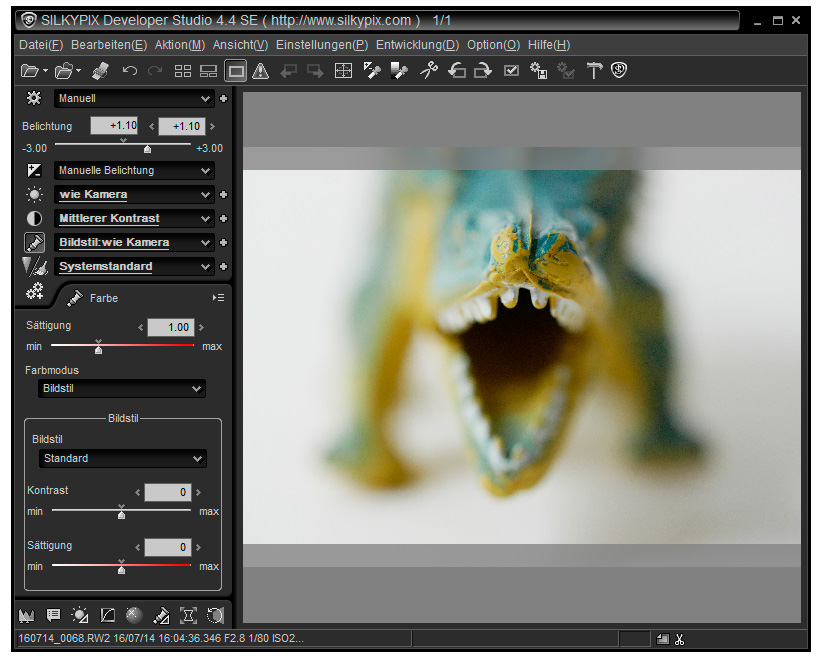Switch to the thumbnail view icon

coord(183,70)
